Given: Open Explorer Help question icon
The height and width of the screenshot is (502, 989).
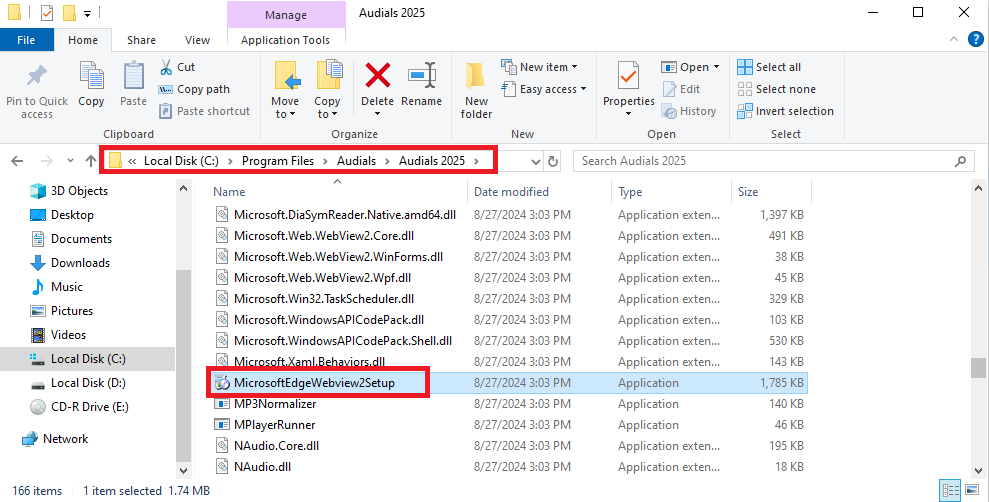Looking at the screenshot, I should pos(976,40).
